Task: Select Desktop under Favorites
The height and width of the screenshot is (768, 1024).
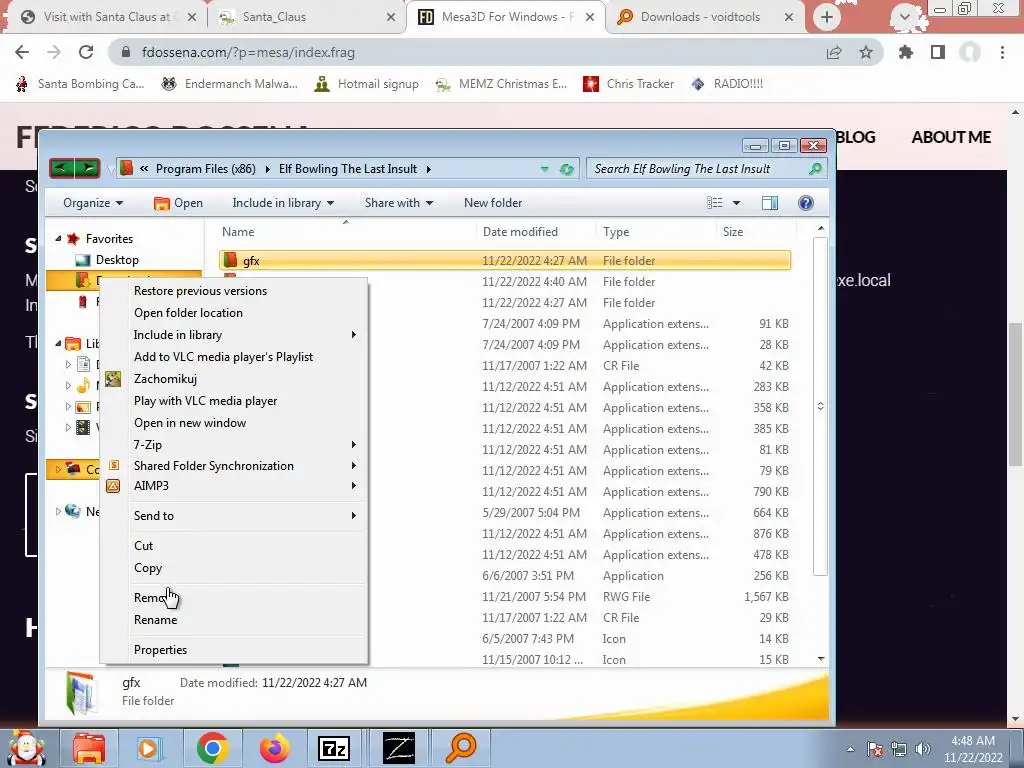Action: pos(118,260)
